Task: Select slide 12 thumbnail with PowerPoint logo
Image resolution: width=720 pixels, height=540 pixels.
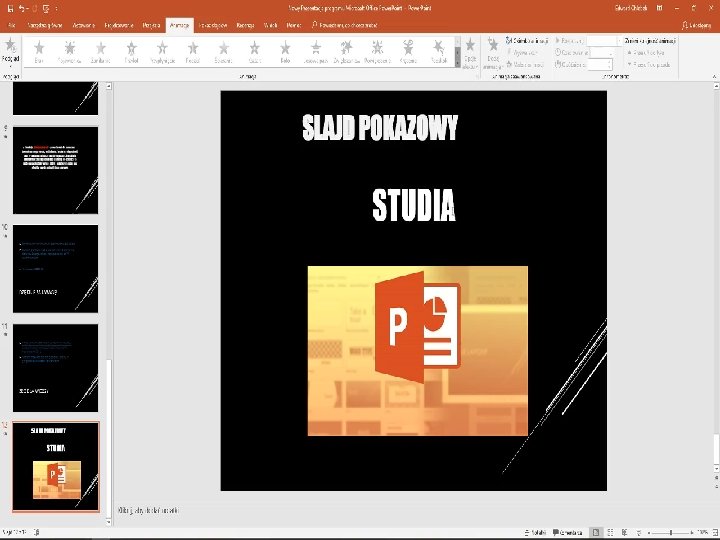Action: [56, 467]
